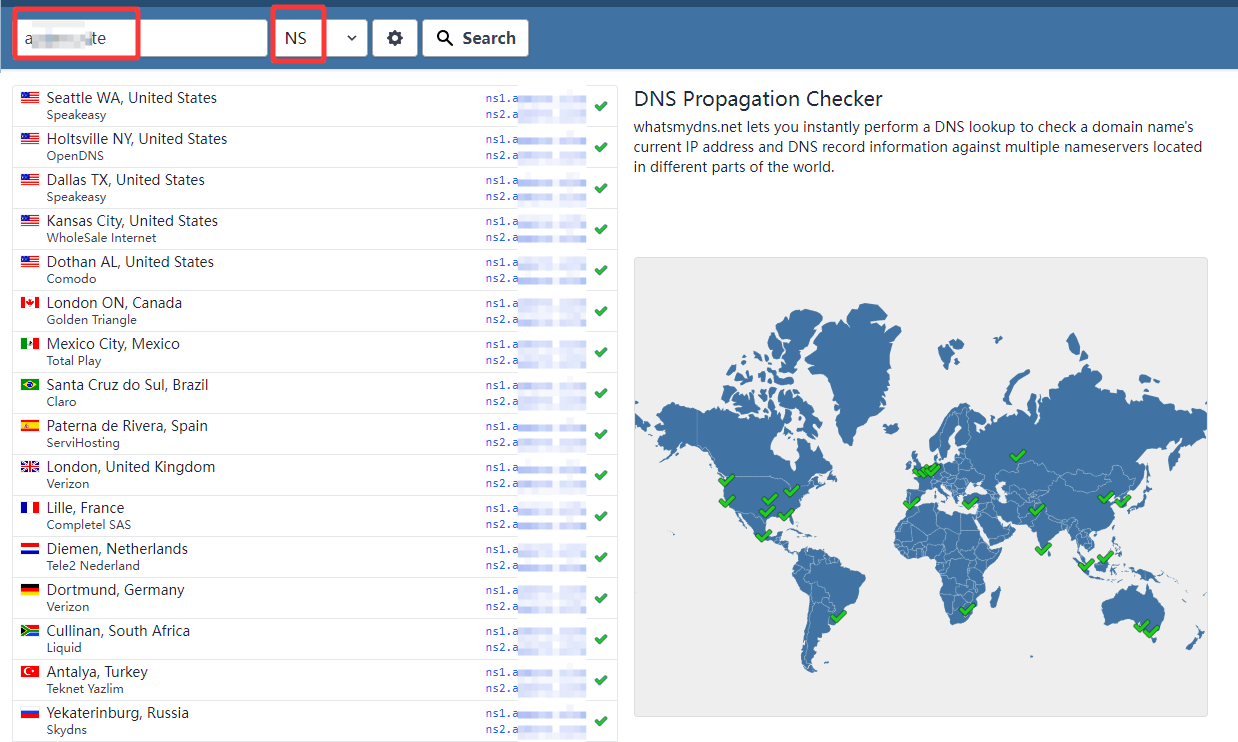The width and height of the screenshot is (1238, 742).
Task: Click the settings gear icon button
Action: tap(395, 38)
